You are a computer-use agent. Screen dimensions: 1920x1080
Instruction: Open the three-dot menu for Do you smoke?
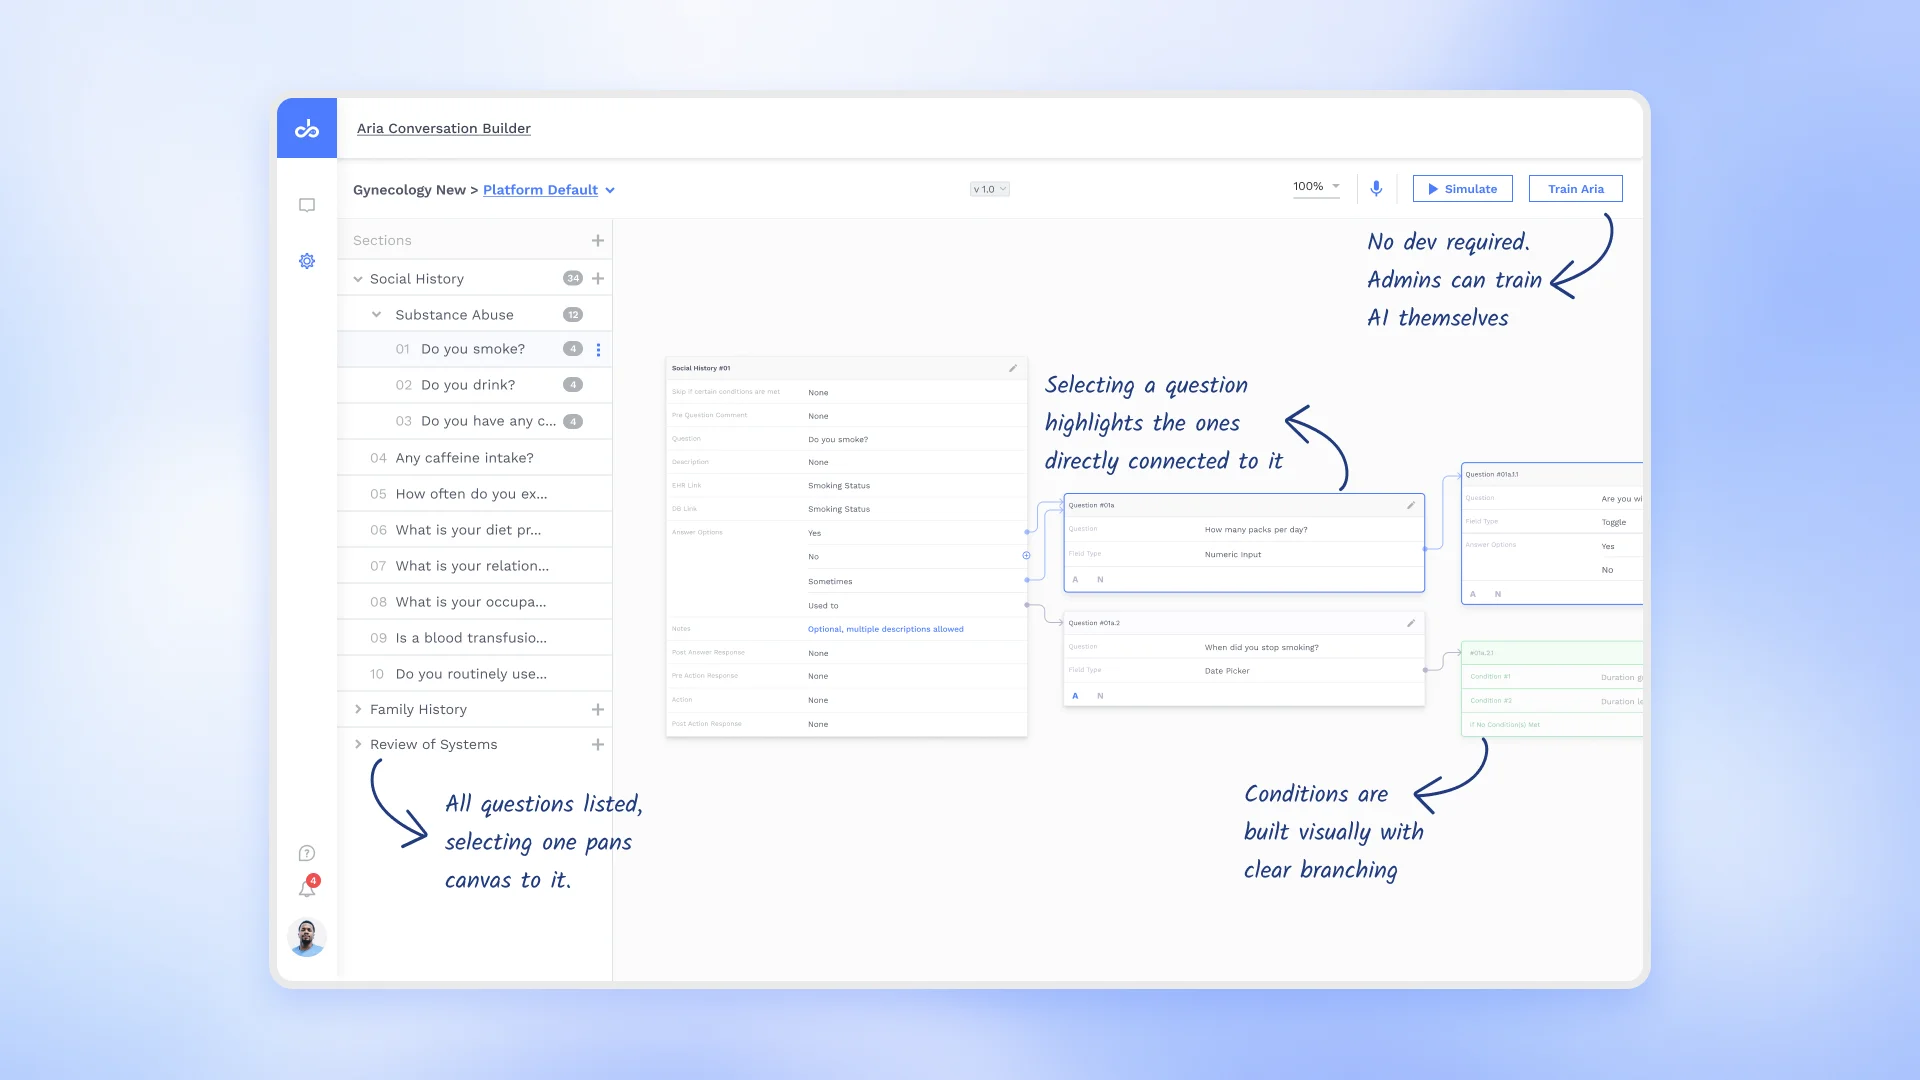click(x=598, y=349)
